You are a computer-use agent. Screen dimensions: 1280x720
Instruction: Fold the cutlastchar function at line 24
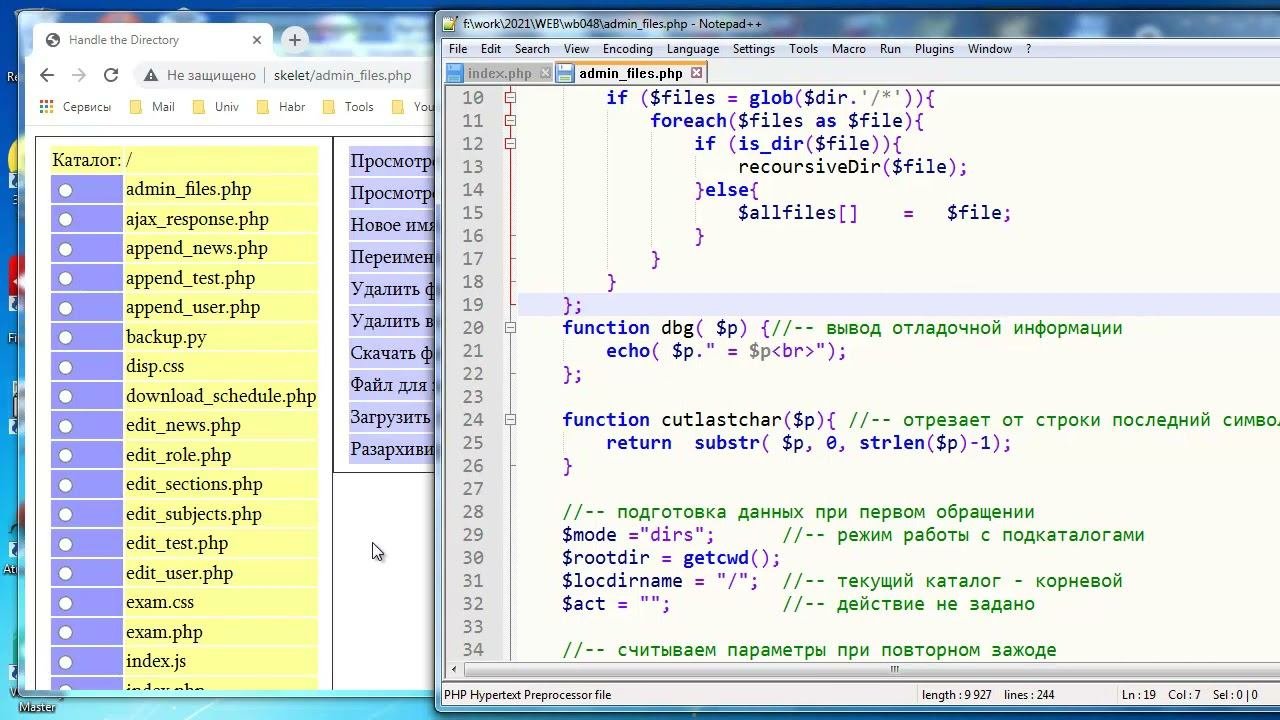pos(510,420)
